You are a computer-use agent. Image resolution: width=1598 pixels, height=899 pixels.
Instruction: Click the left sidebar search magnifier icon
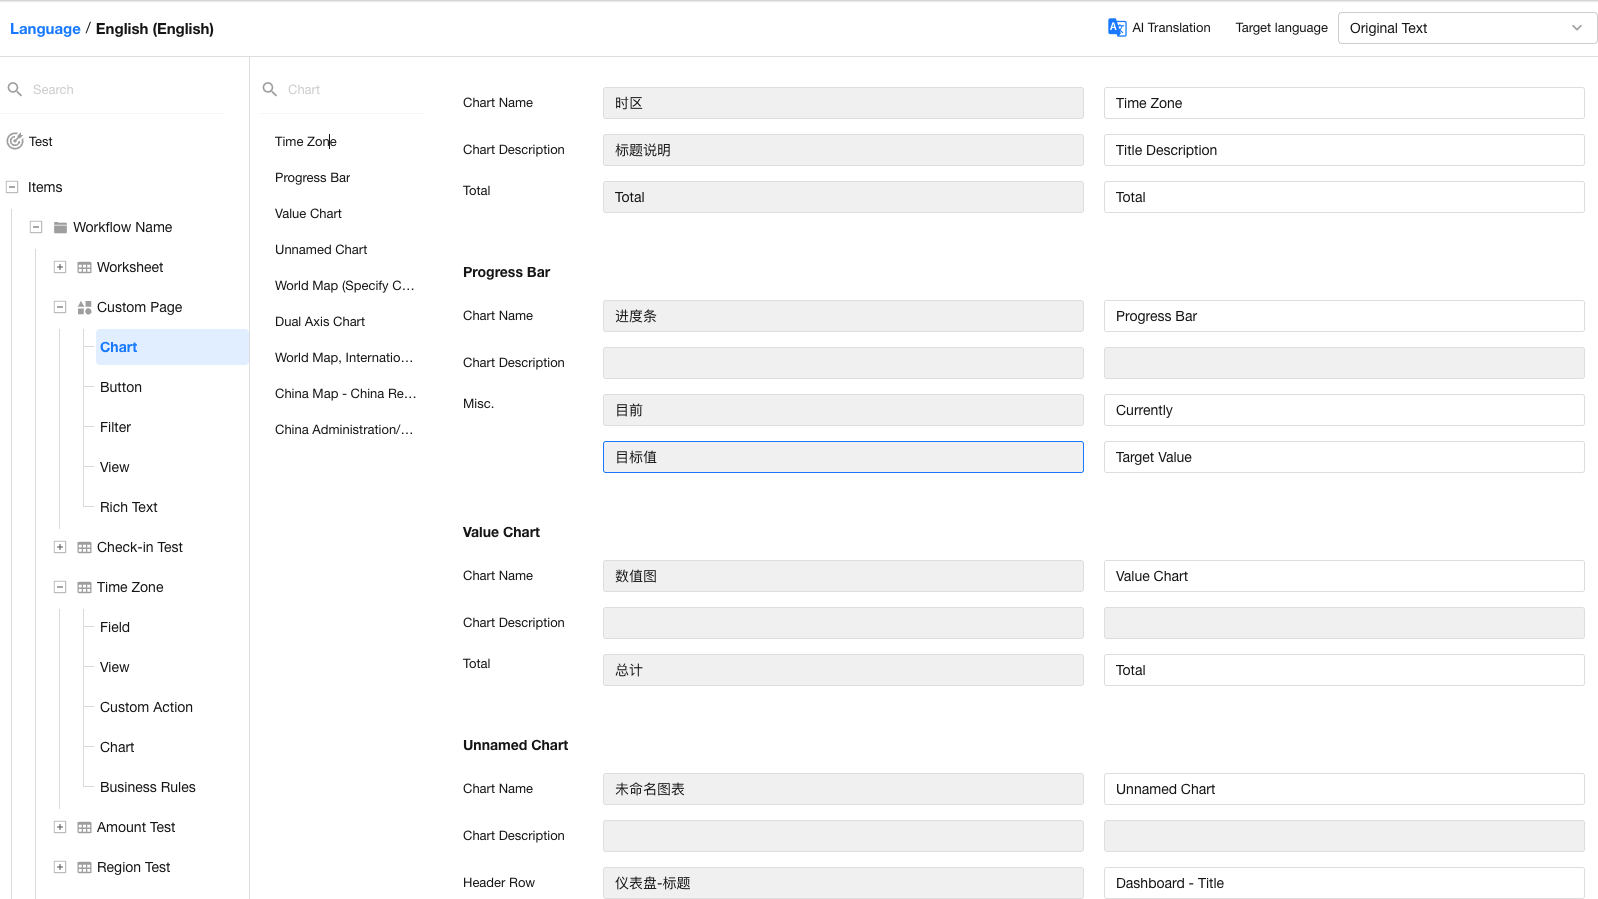coord(15,89)
